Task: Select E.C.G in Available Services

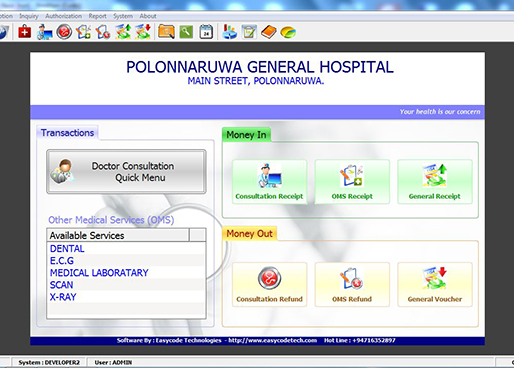Action: 126,261
